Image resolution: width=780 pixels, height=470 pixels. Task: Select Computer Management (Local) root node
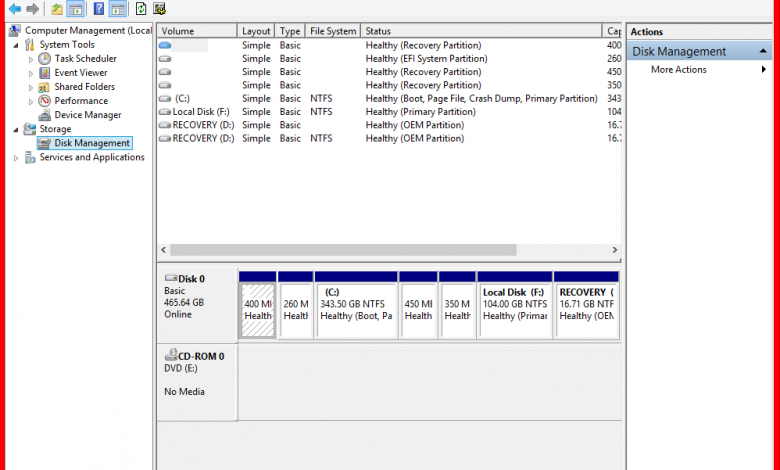pos(88,30)
